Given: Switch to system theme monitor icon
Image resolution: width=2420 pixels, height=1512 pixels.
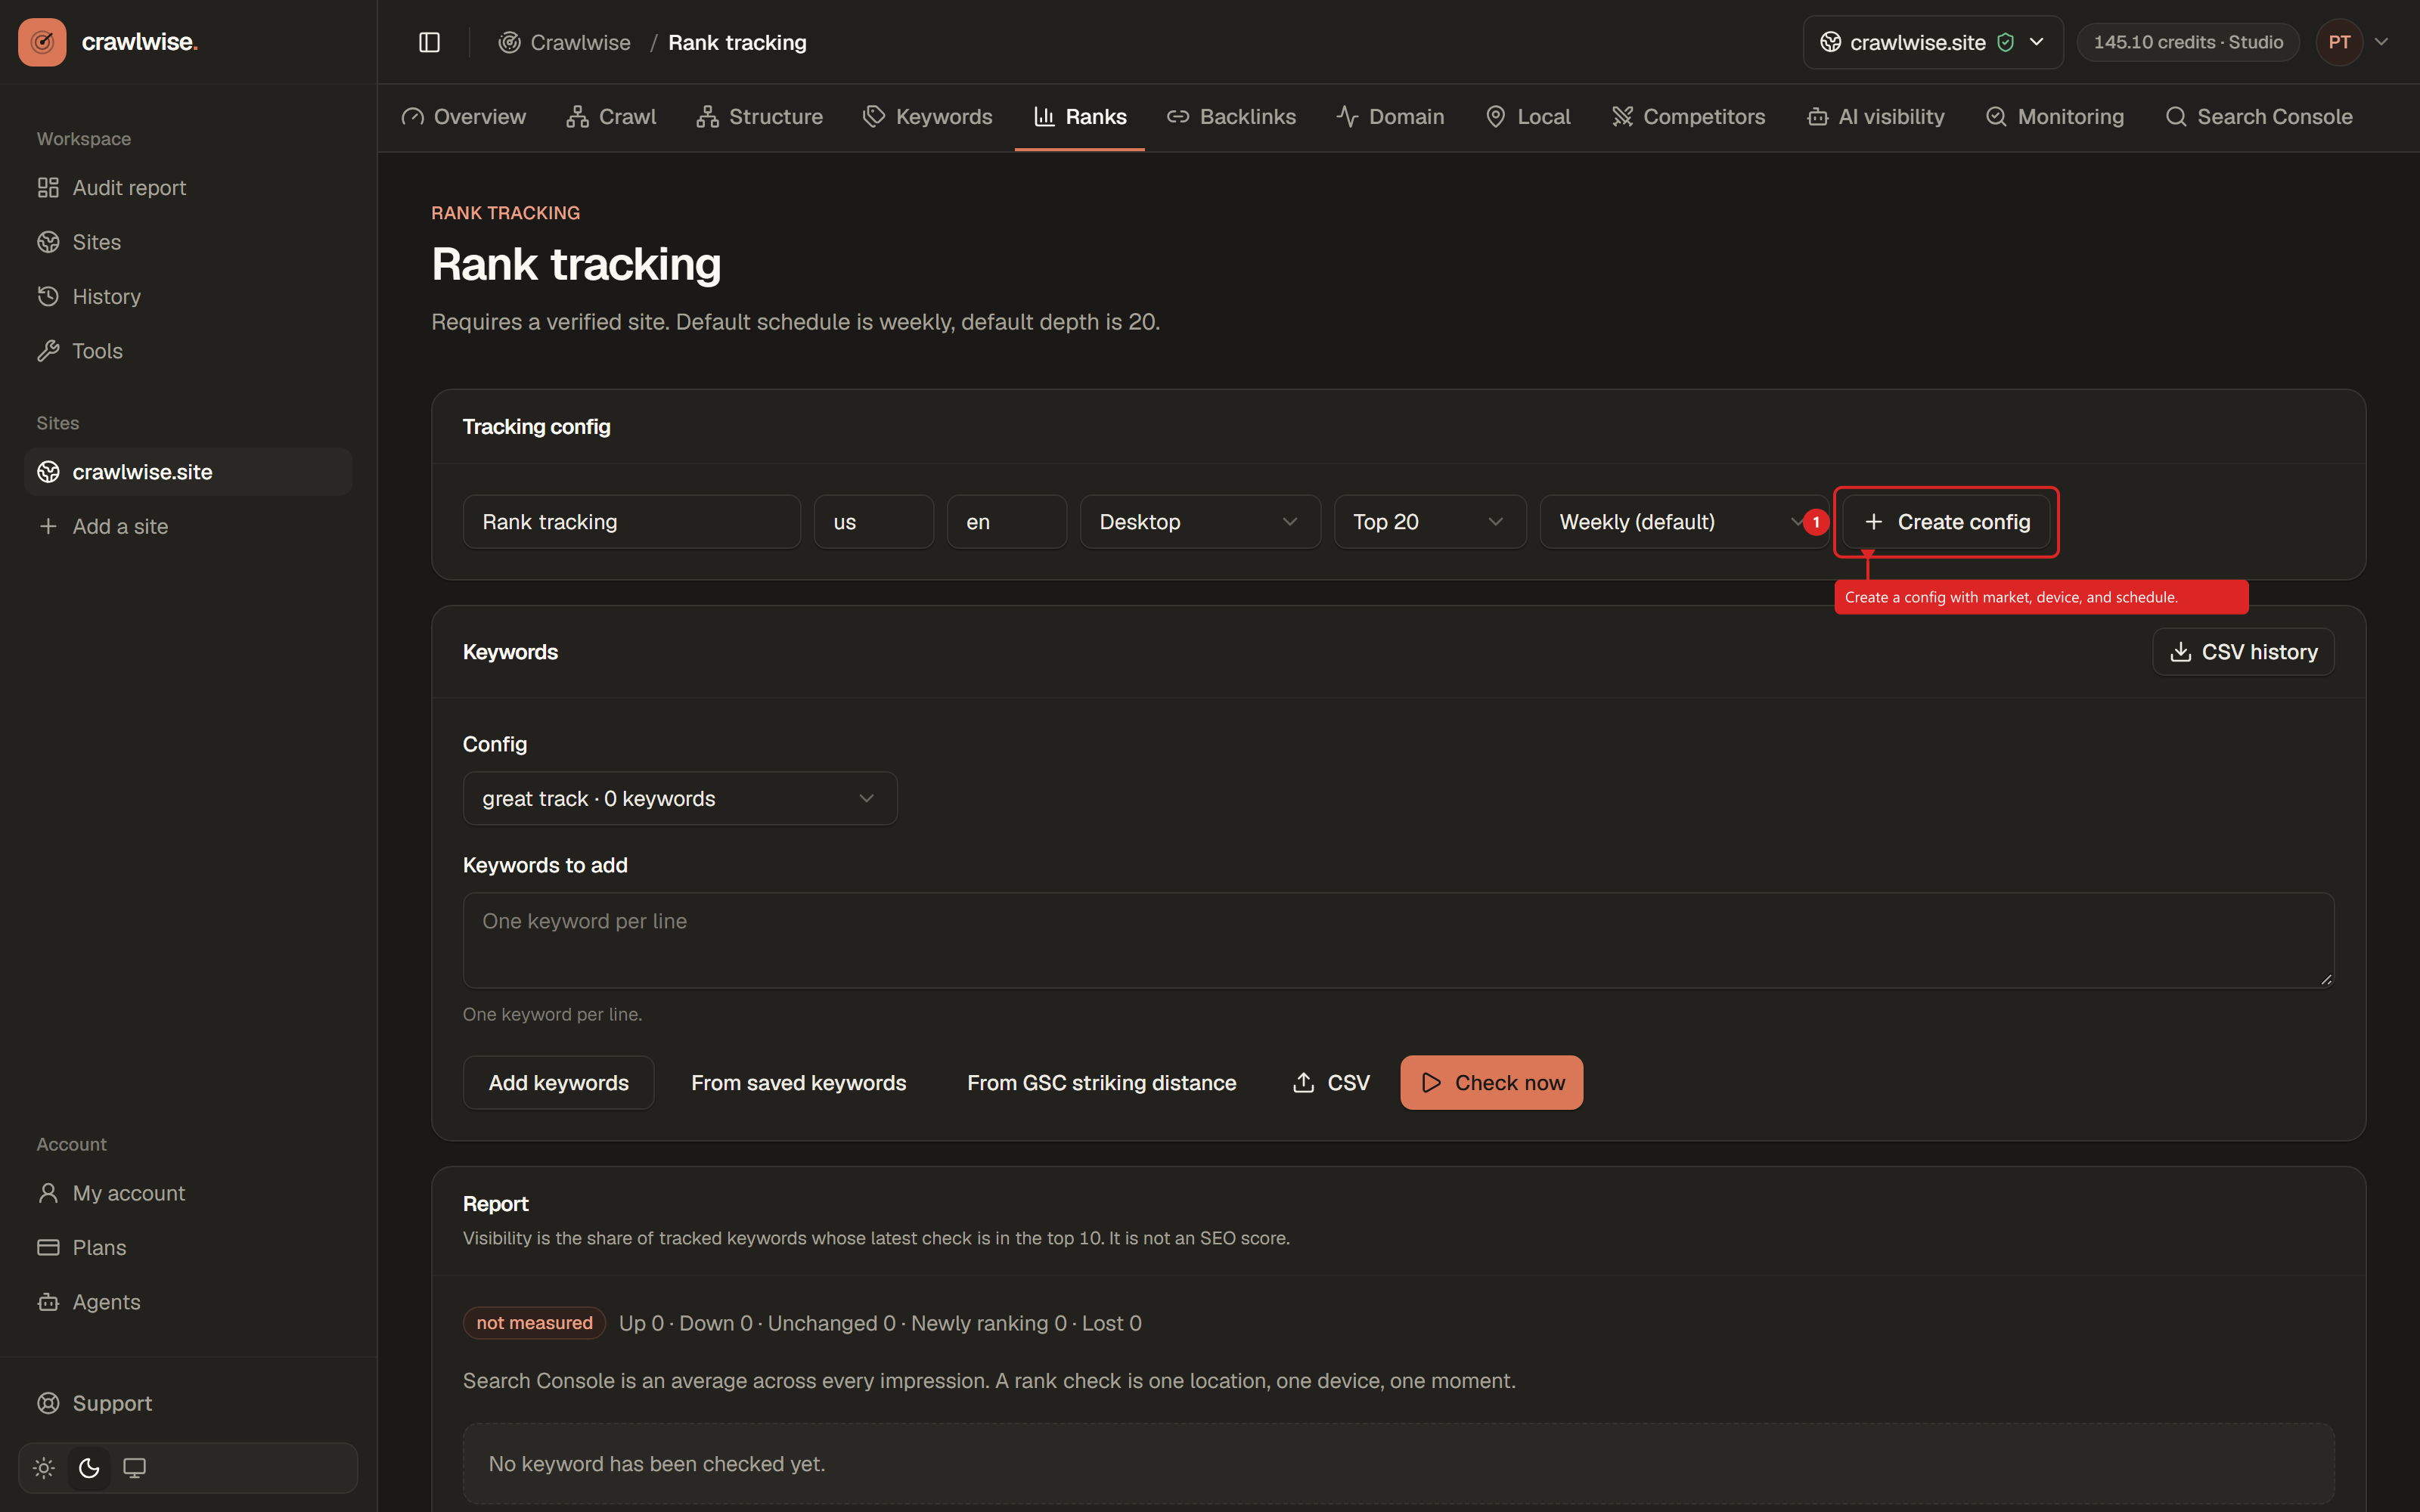Looking at the screenshot, I should pyautogui.click(x=134, y=1467).
